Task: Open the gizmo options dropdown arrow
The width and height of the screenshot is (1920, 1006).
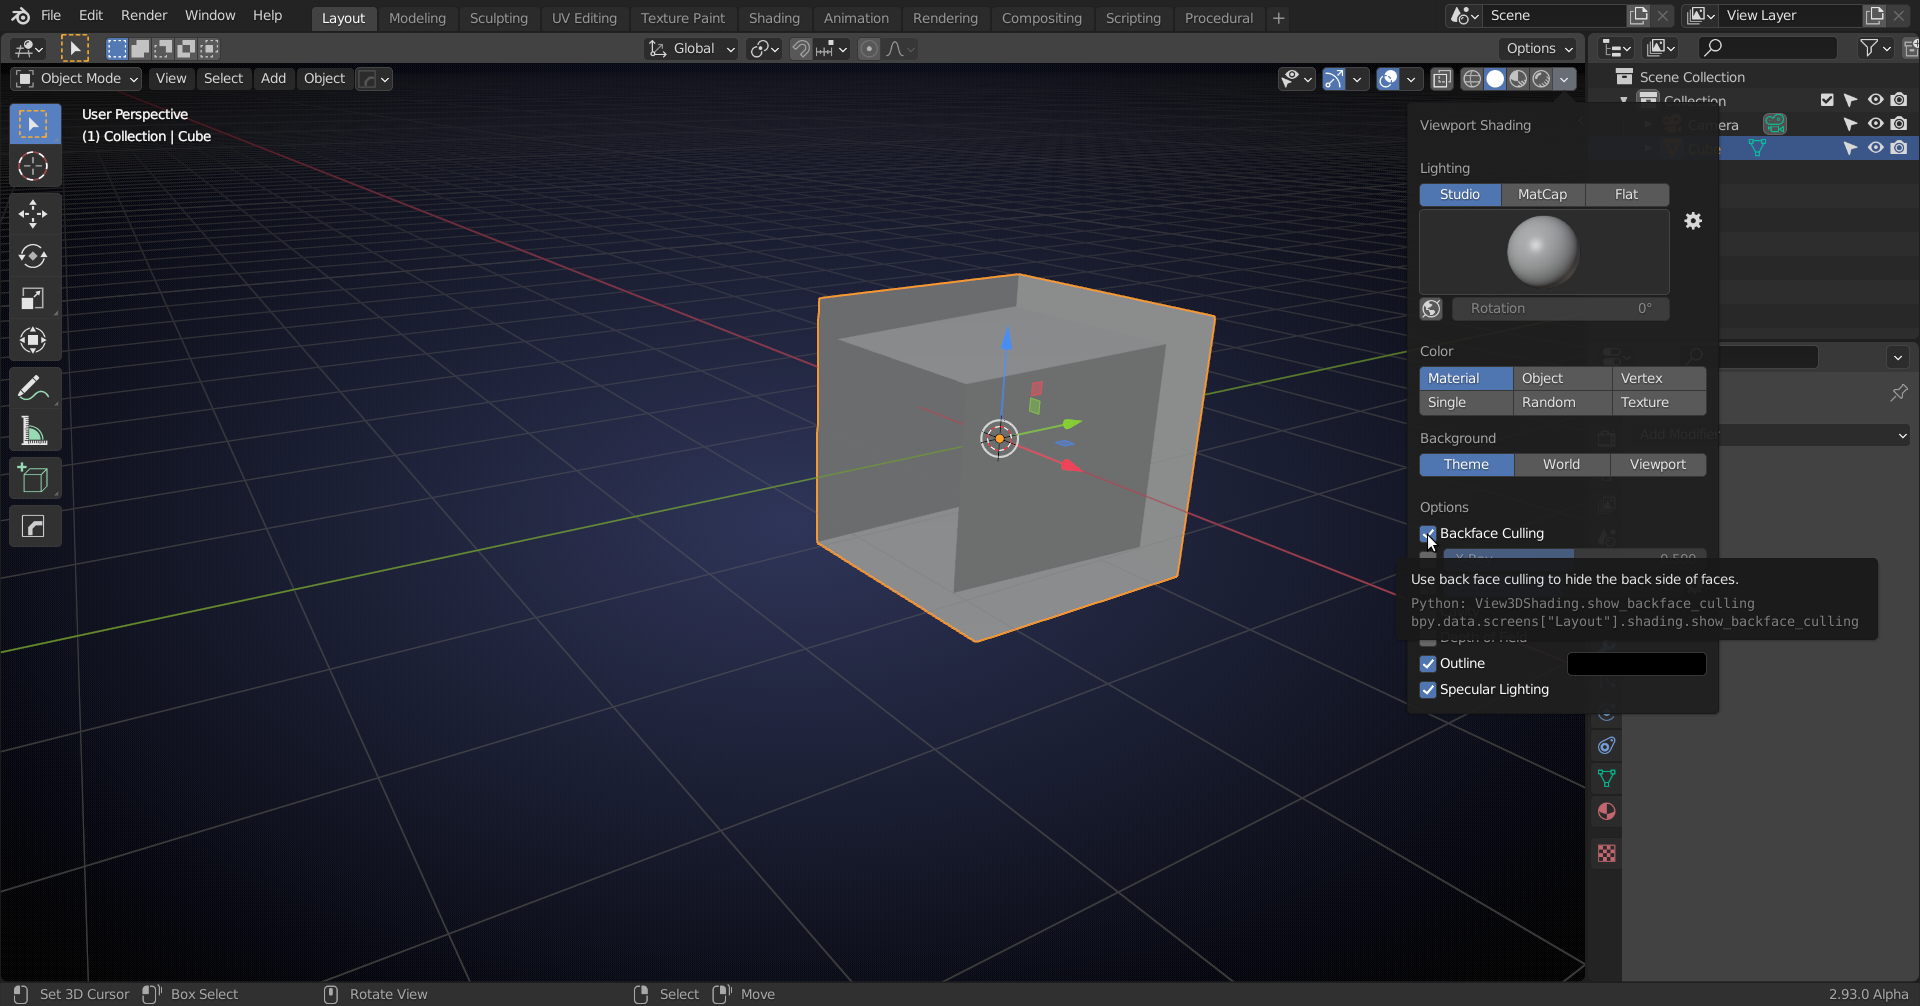Action: tap(1357, 79)
